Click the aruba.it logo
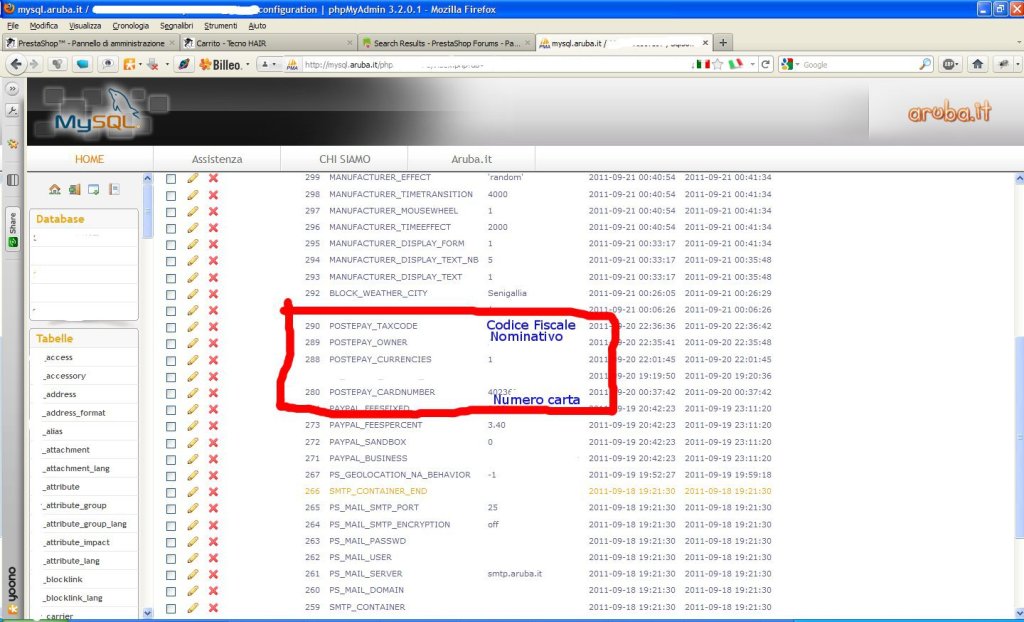This screenshot has height=622, width=1024. [949, 112]
